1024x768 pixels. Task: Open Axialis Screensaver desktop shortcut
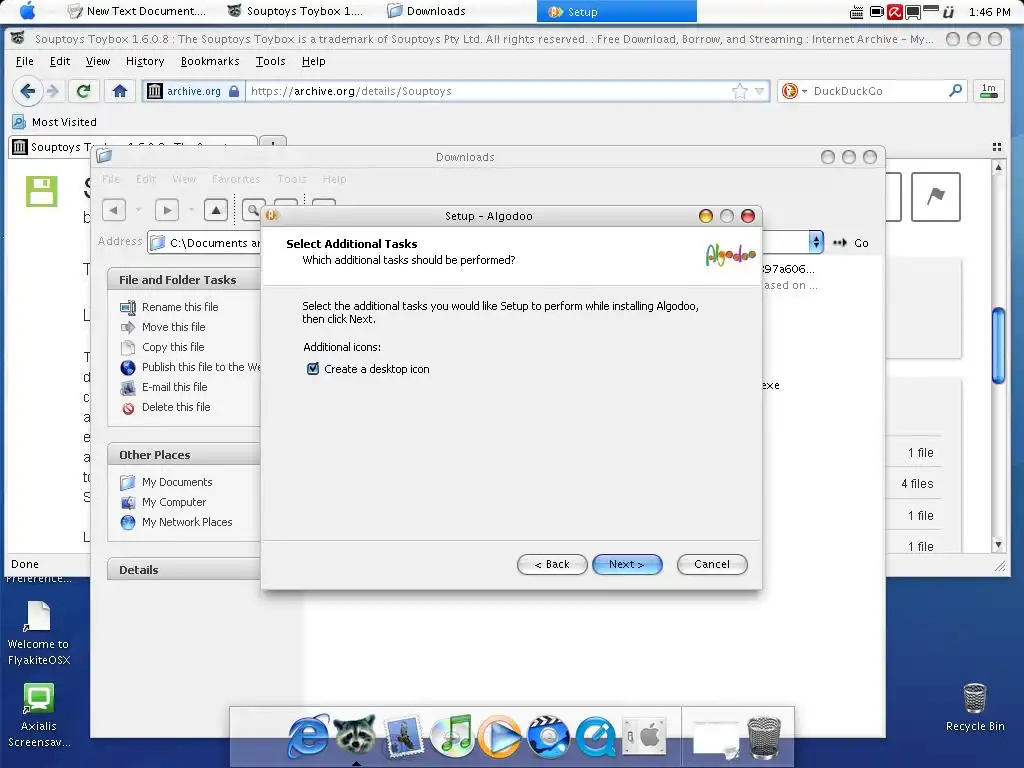(x=39, y=716)
